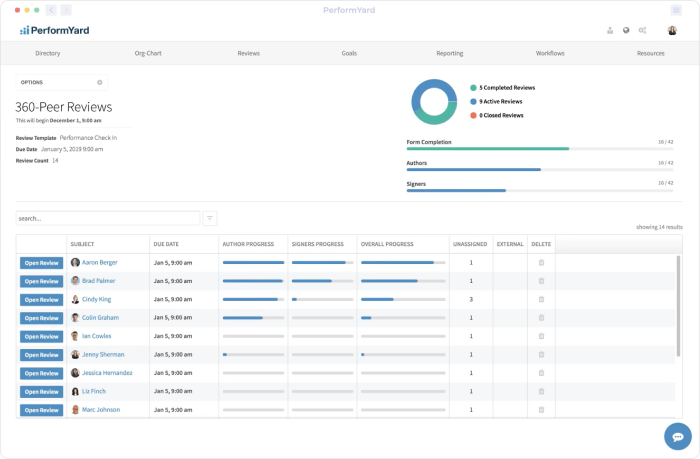Click the org hierarchy icon in header
Image resolution: width=700 pixels, height=459 pixels.
pos(610,30)
